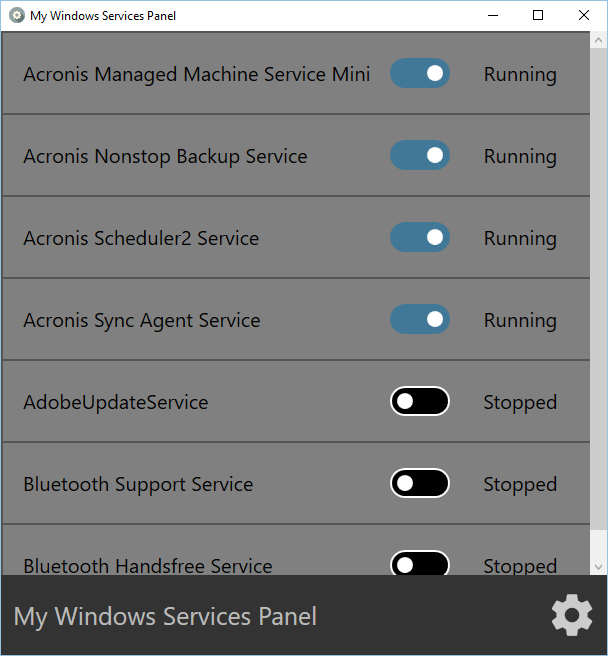Disable the Acronis Nonstop Backup Service toggle
This screenshot has width=608, height=656.
pyautogui.click(x=420, y=155)
